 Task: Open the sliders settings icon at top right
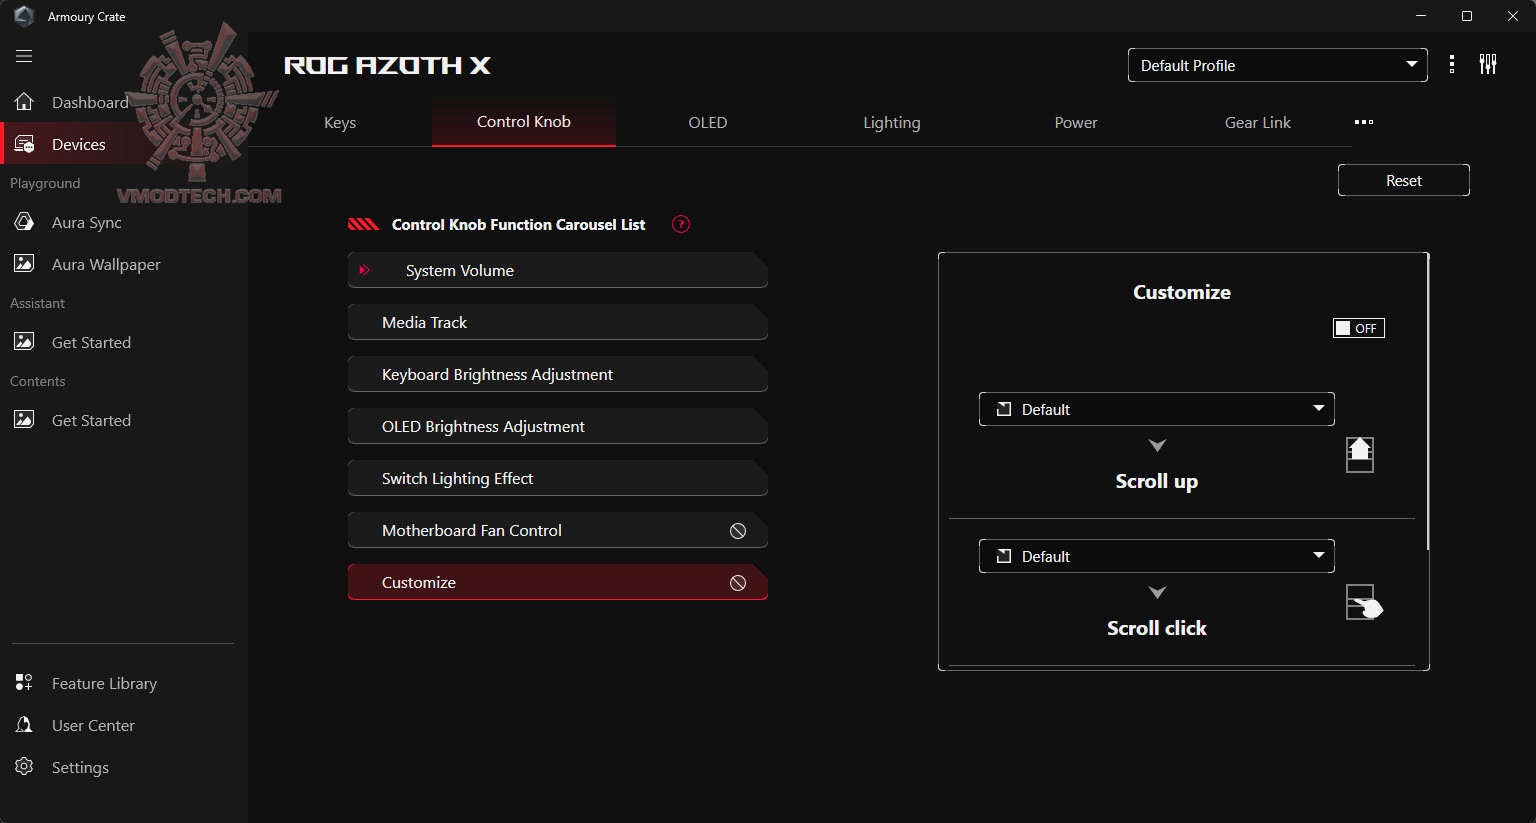coord(1488,65)
